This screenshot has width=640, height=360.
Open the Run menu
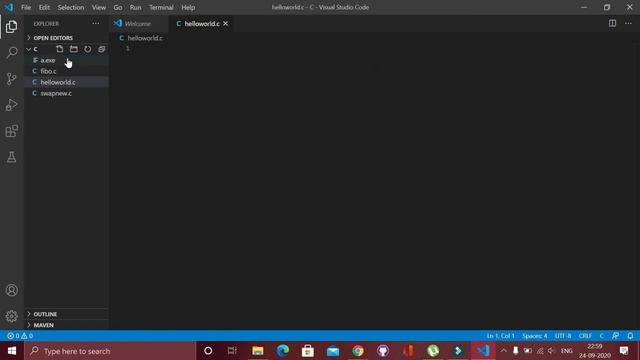[136, 7]
